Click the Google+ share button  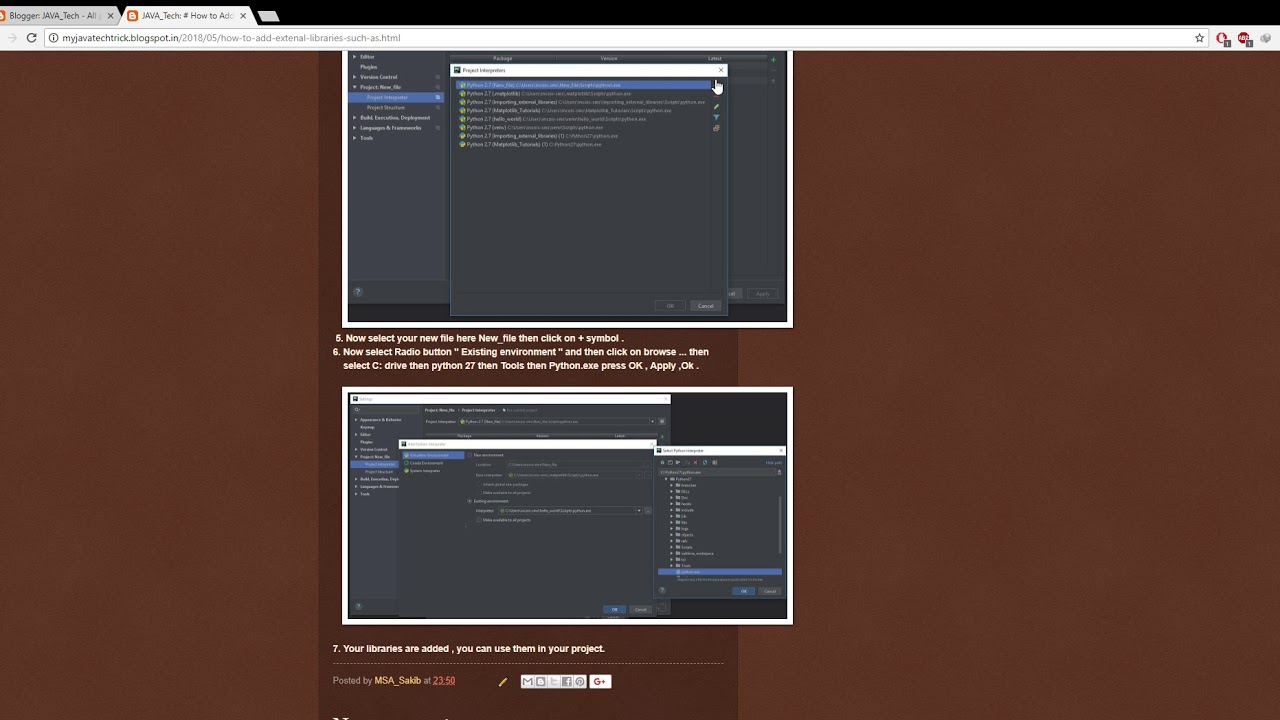click(x=600, y=681)
